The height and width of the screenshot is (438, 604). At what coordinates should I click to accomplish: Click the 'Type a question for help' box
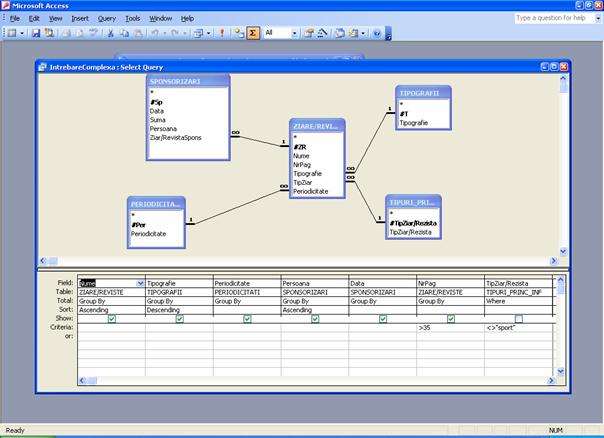point(554,18)
